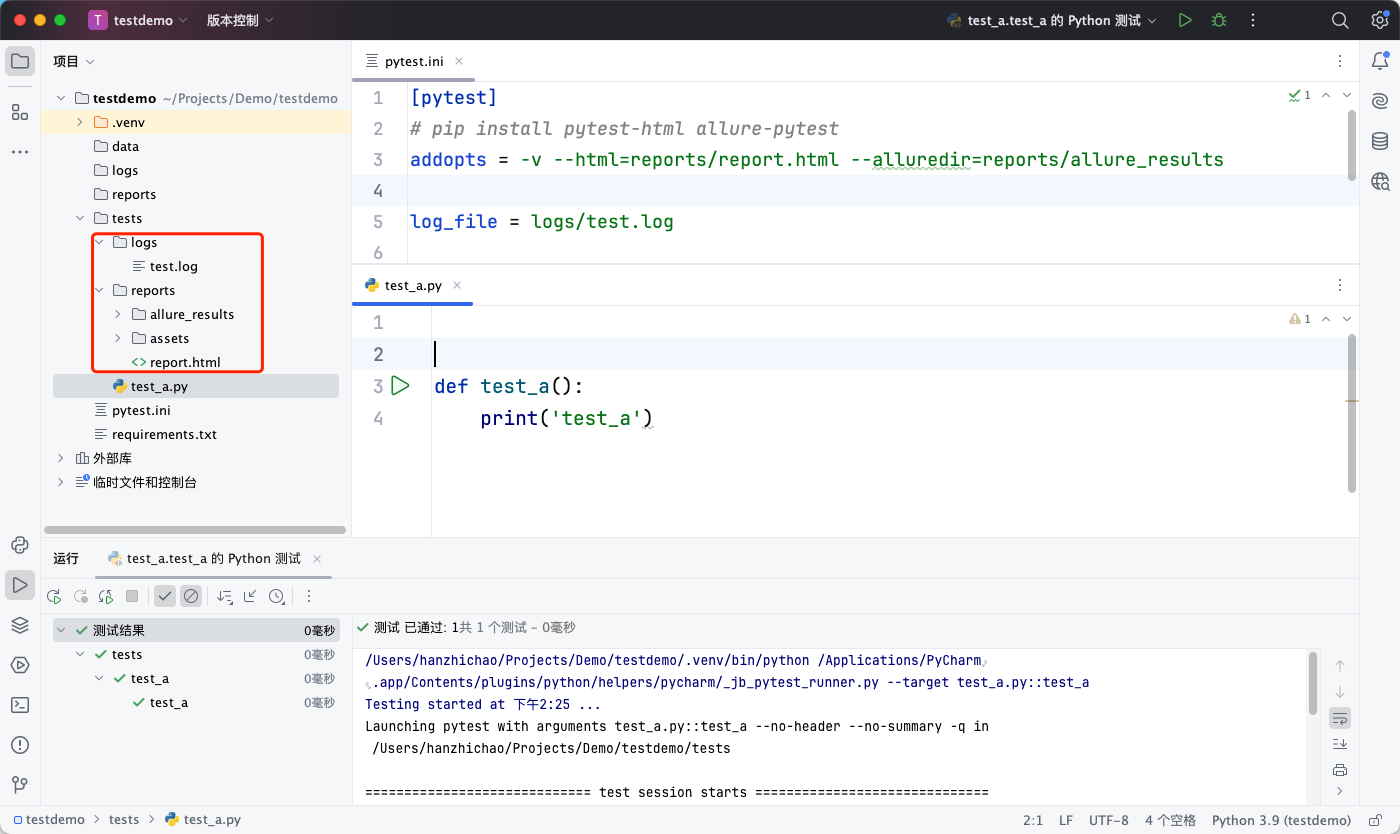Open the Python Packages layers icon
1400x834 pixels.
(x=20, y=625)
